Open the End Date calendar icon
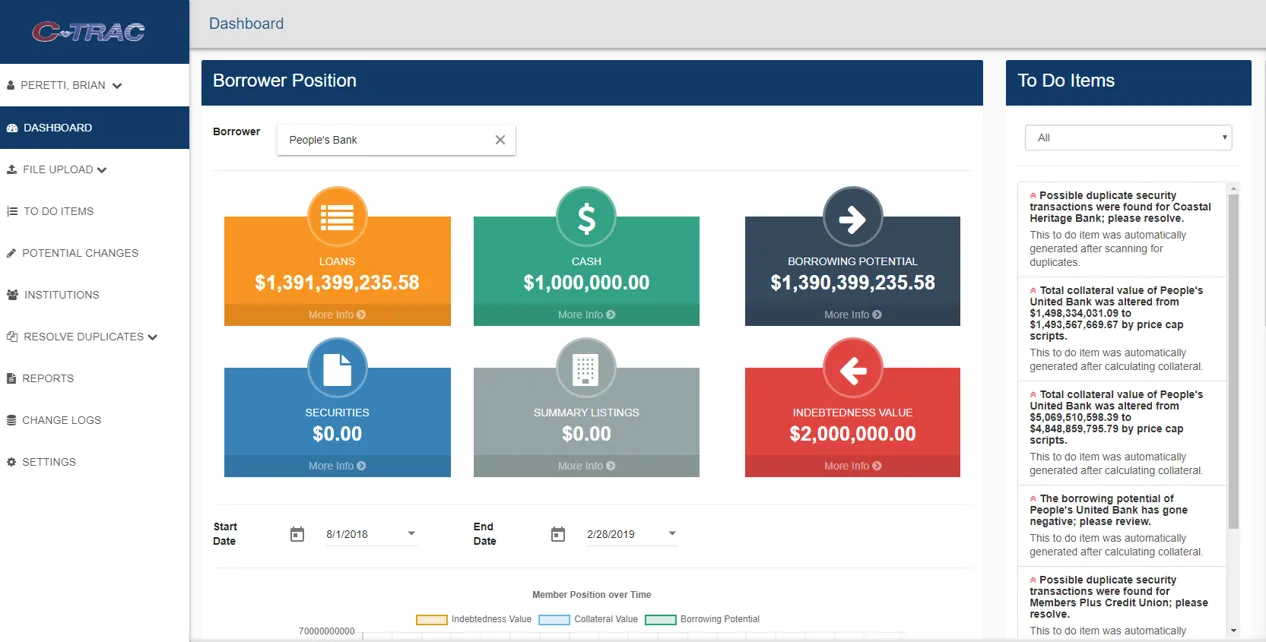 (x=558, y=534)
